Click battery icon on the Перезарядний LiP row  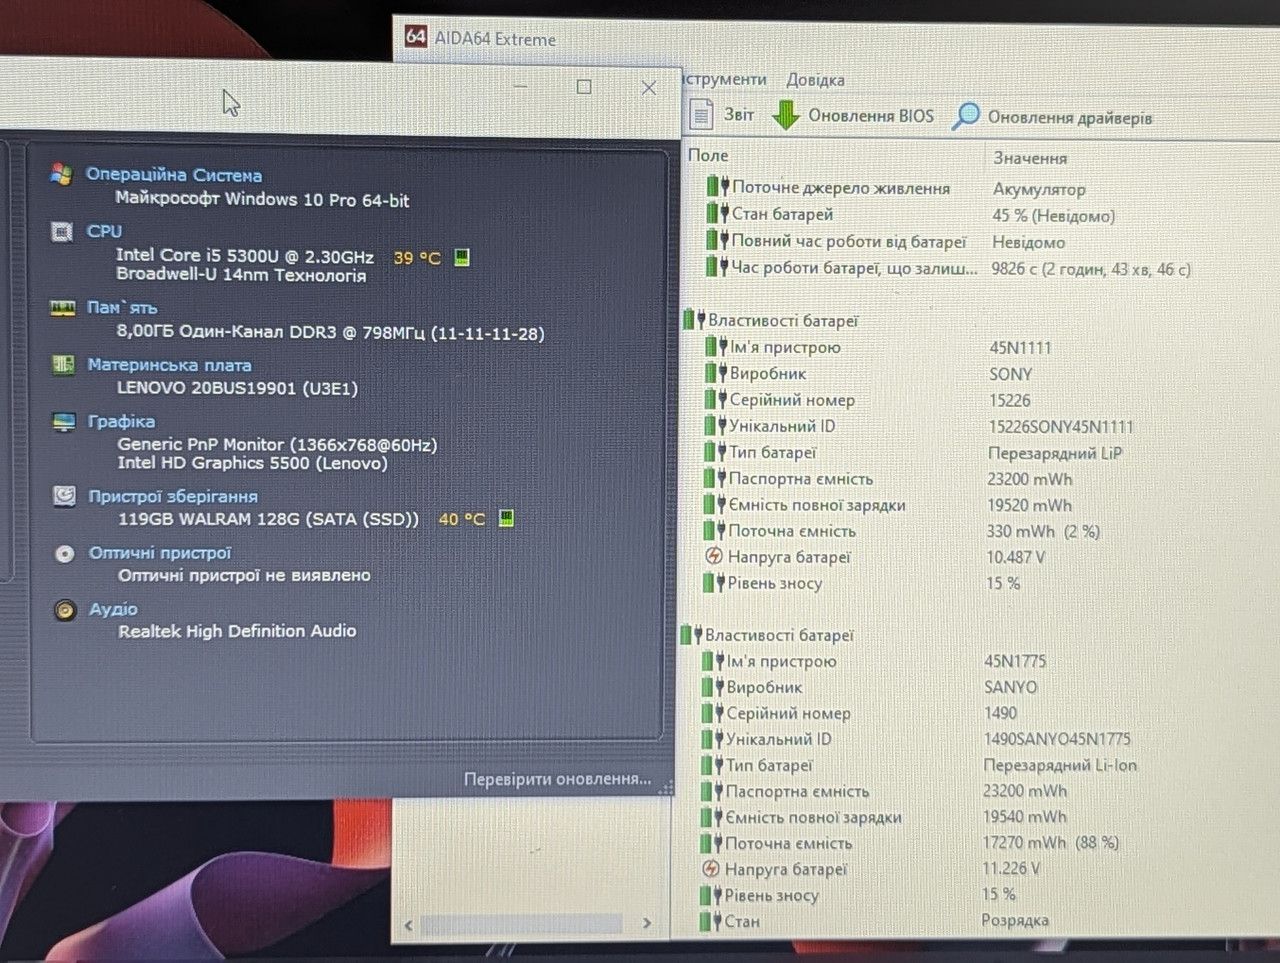pos(715,452)
